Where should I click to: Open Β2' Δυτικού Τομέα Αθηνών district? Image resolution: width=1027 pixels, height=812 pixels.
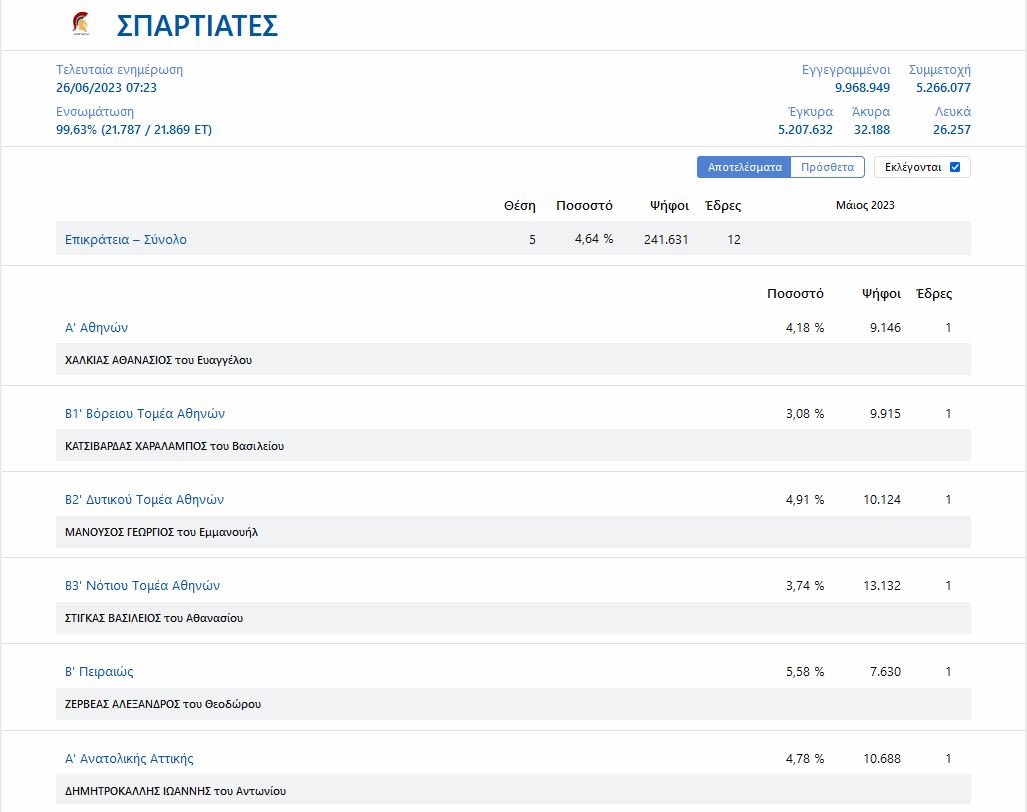pyautogui.click(x=144, y=500)
